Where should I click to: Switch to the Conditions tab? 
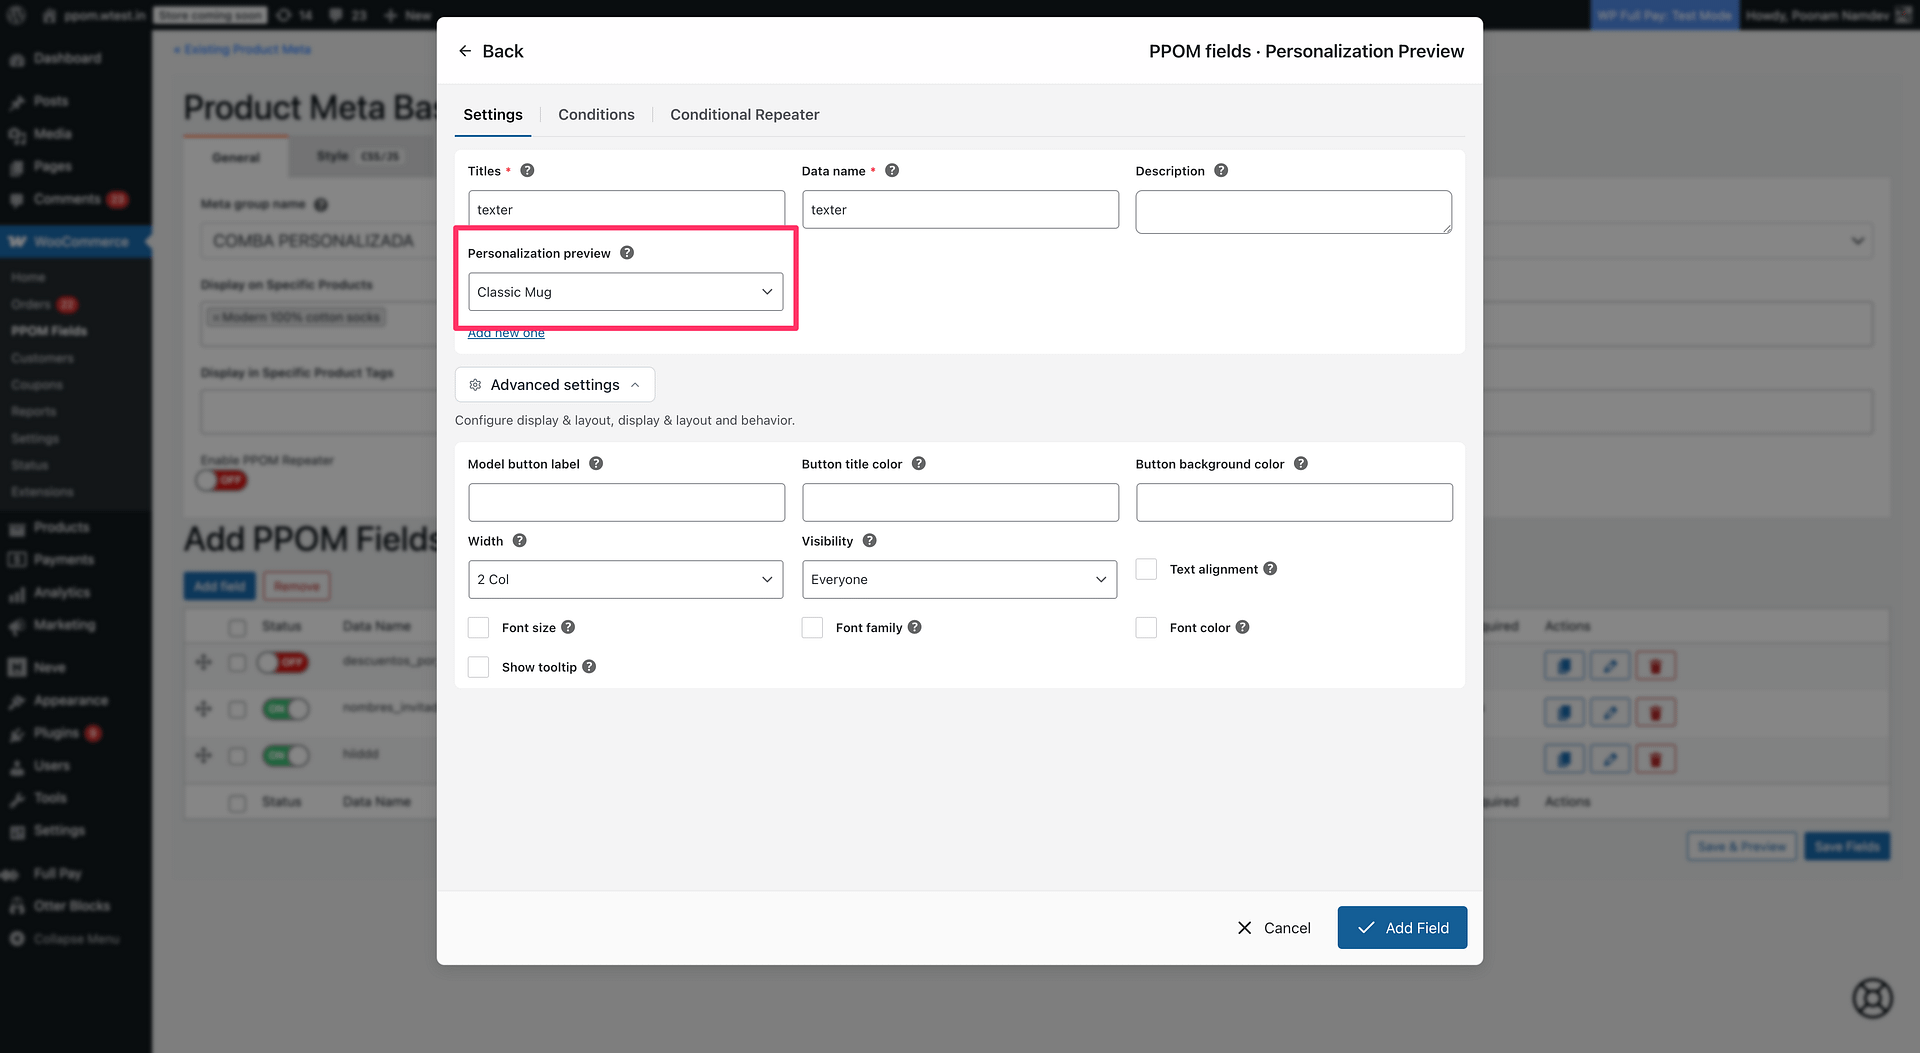coord(596,115)
